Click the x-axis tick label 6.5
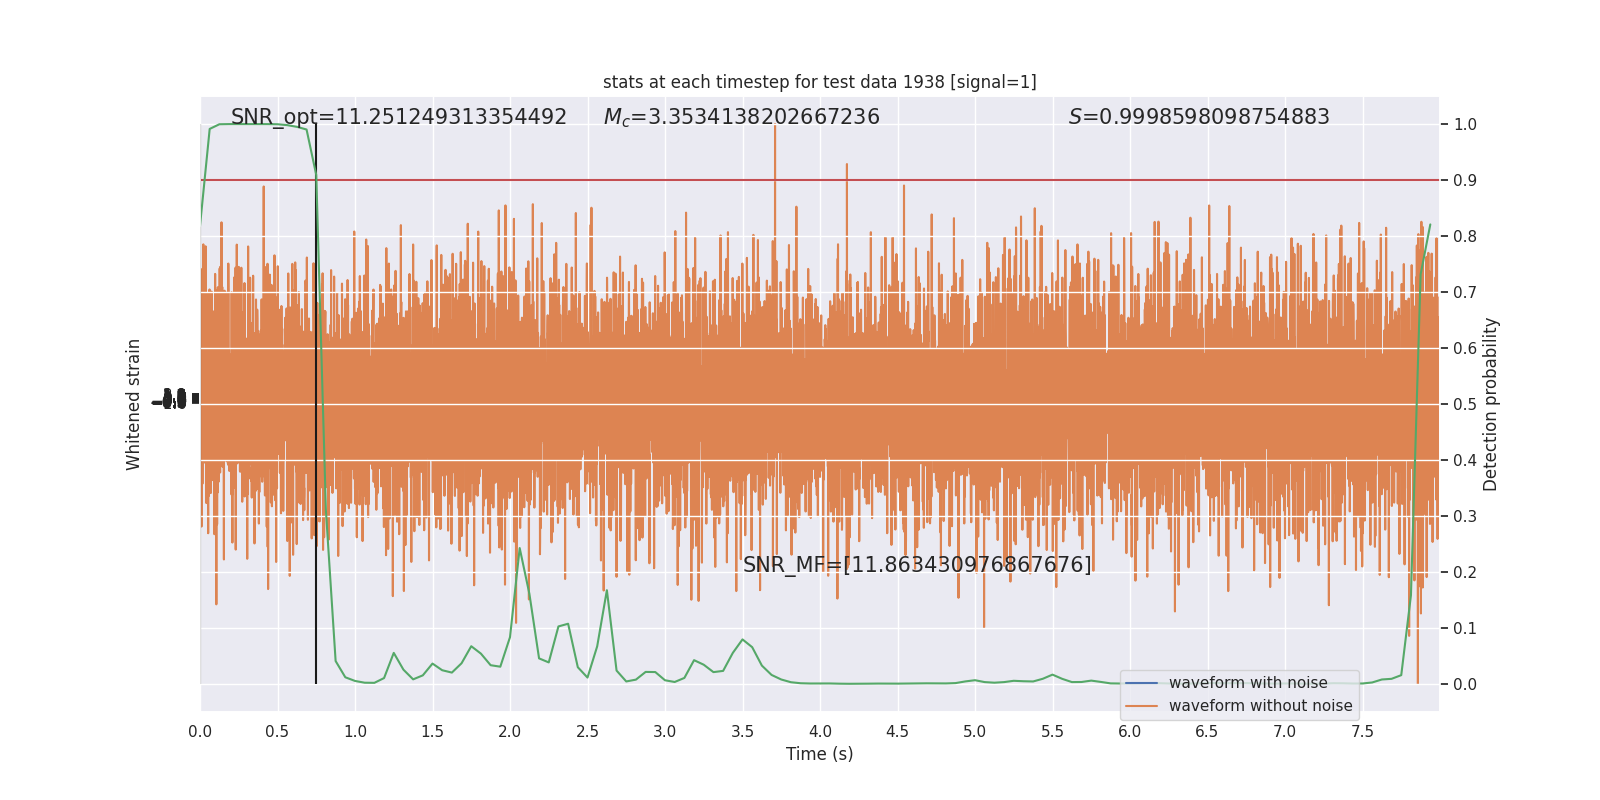The image size is (1600, 800). point(1207,732)
